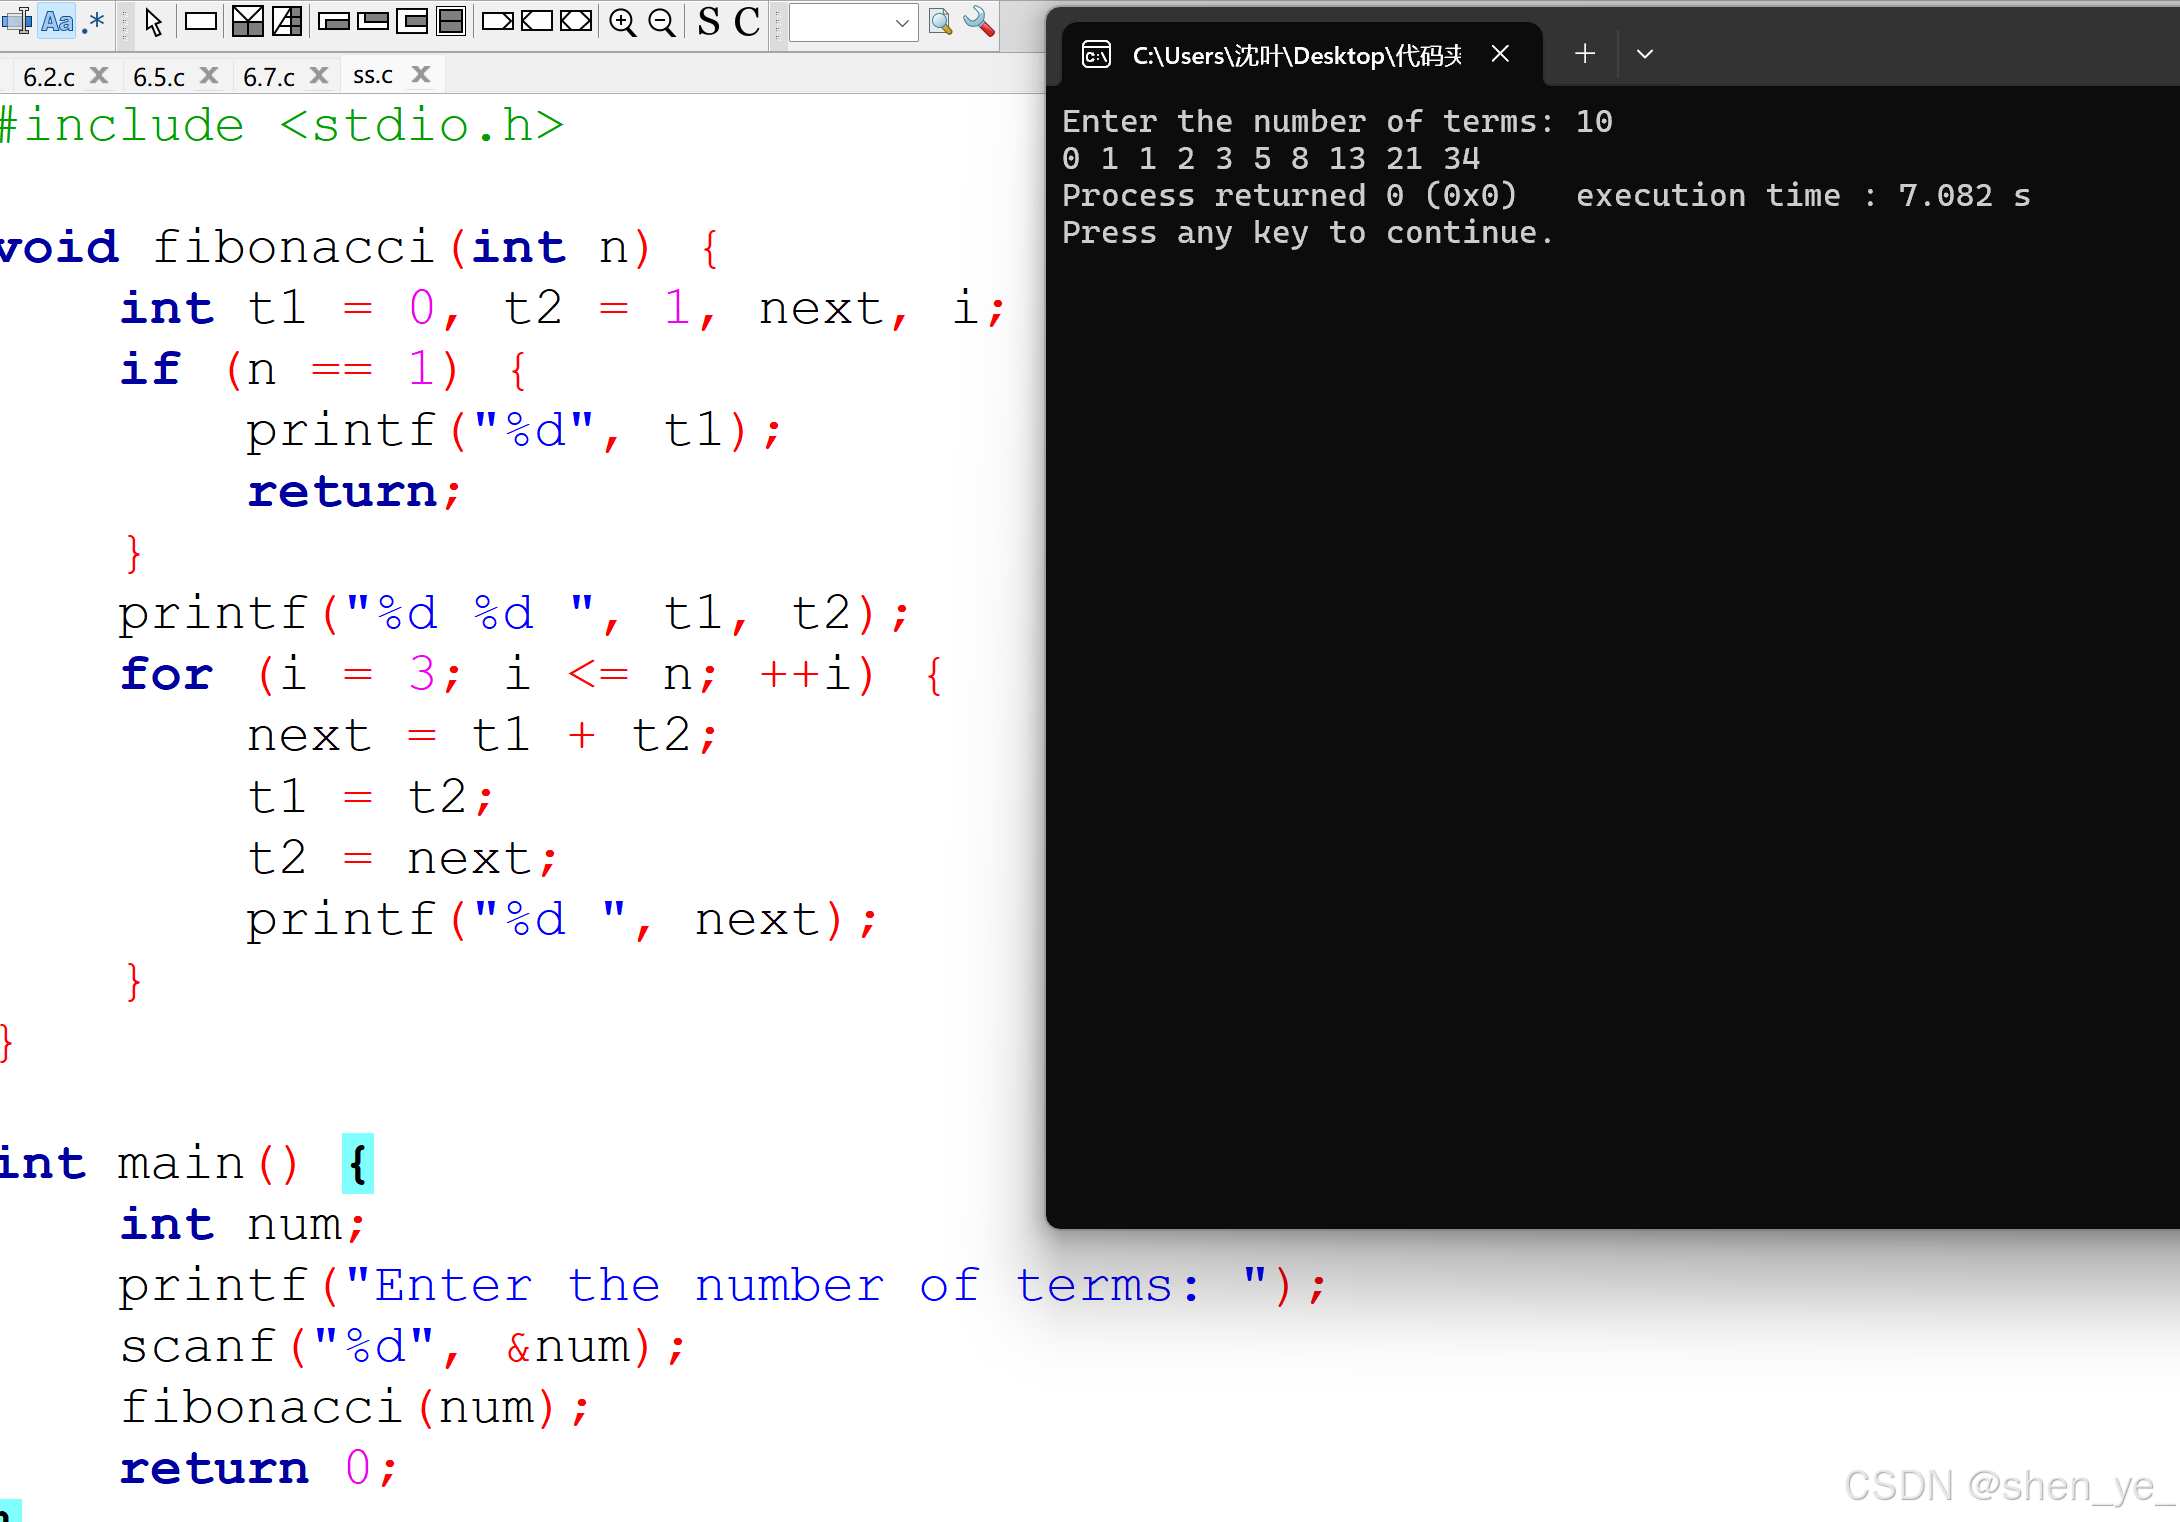Open a new terminal tab with plus
2180x1522 pixels.
point(1584,54)
